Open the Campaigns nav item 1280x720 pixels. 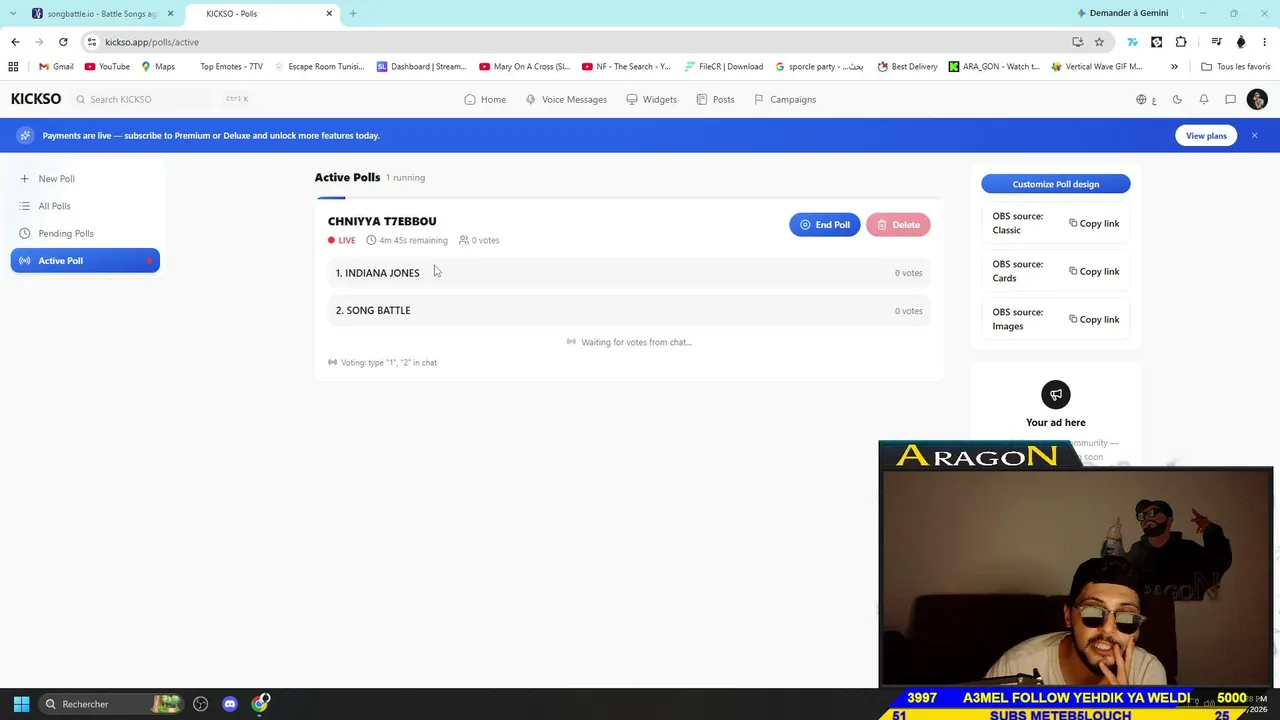click(785, 100)
